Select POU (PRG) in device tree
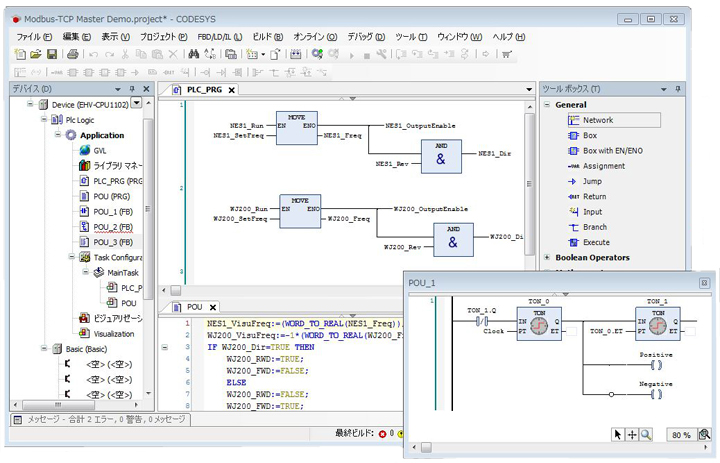The height and width of the screenshot is (463, 720). (105, 196)
